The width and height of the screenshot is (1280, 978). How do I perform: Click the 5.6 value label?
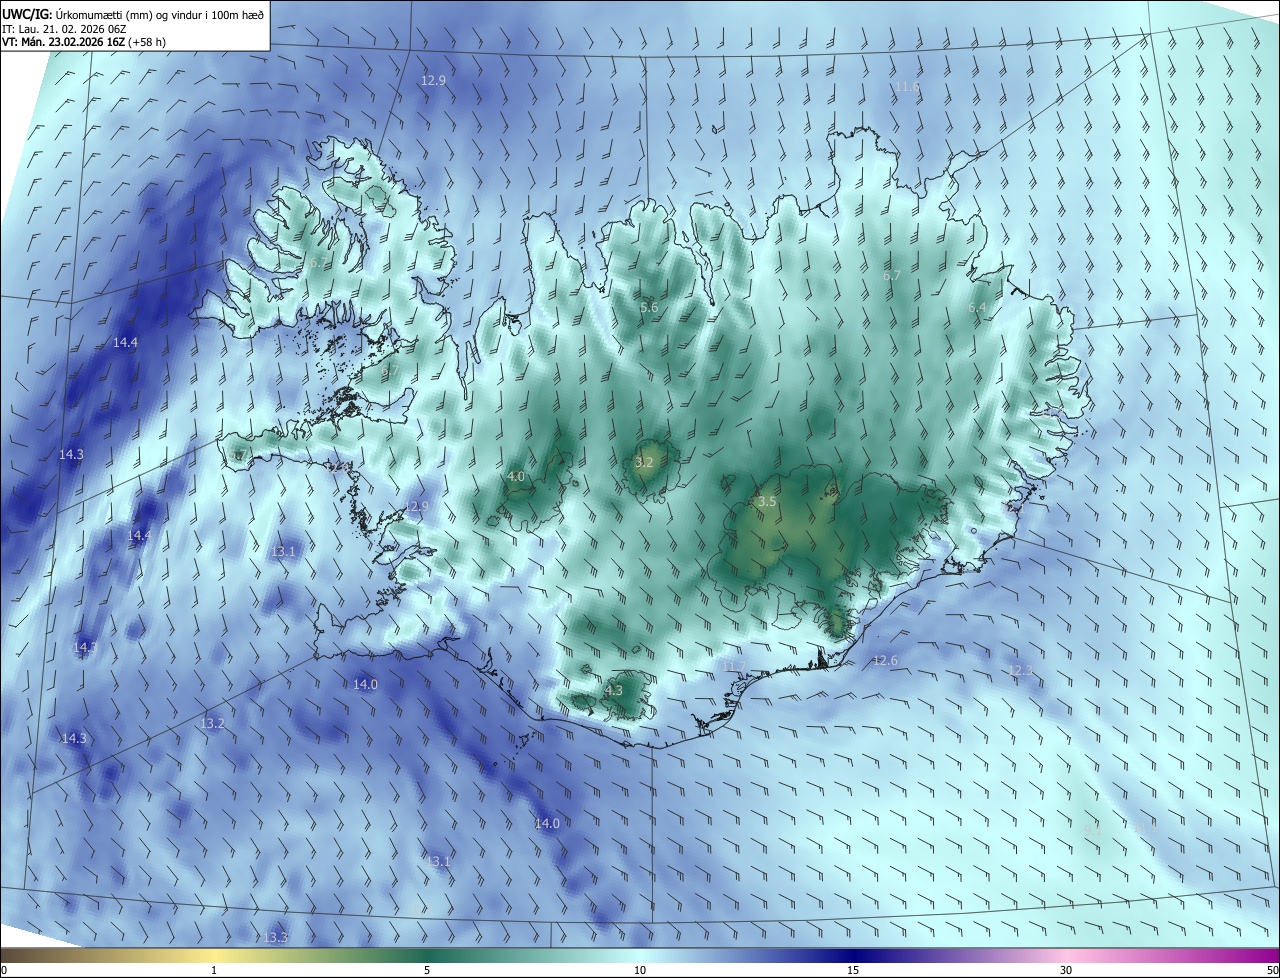(x=649, y=307)
